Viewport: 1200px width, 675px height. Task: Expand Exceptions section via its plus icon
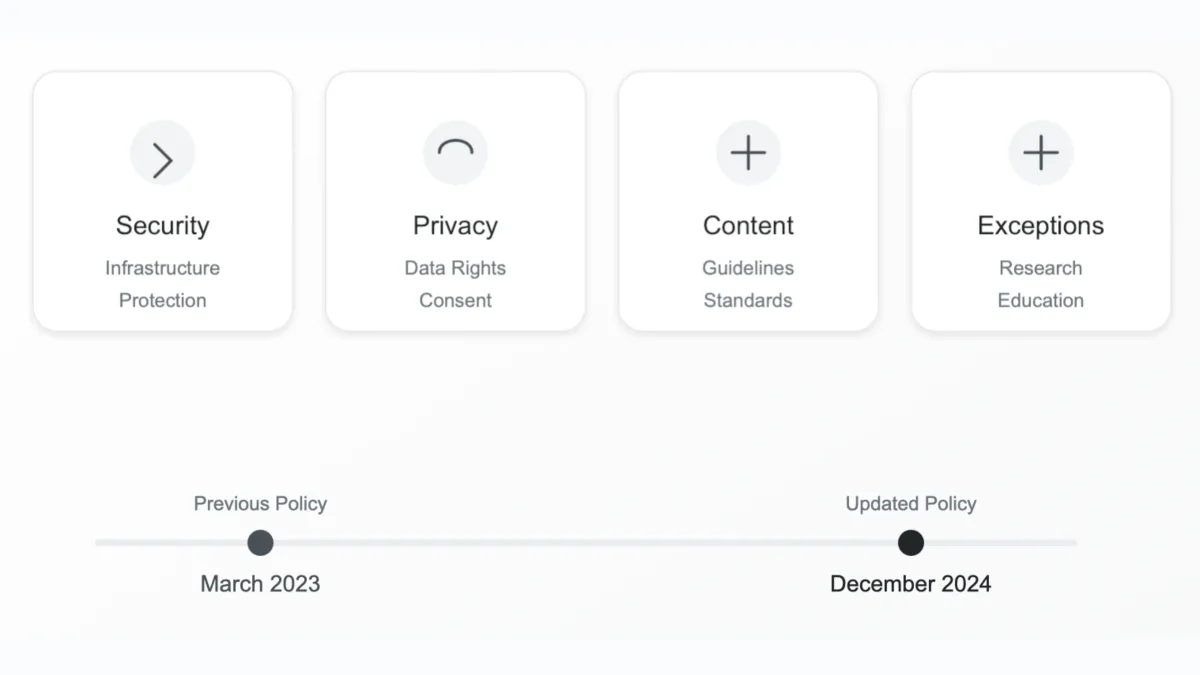pyautogui.click(x=1040, y=153)
